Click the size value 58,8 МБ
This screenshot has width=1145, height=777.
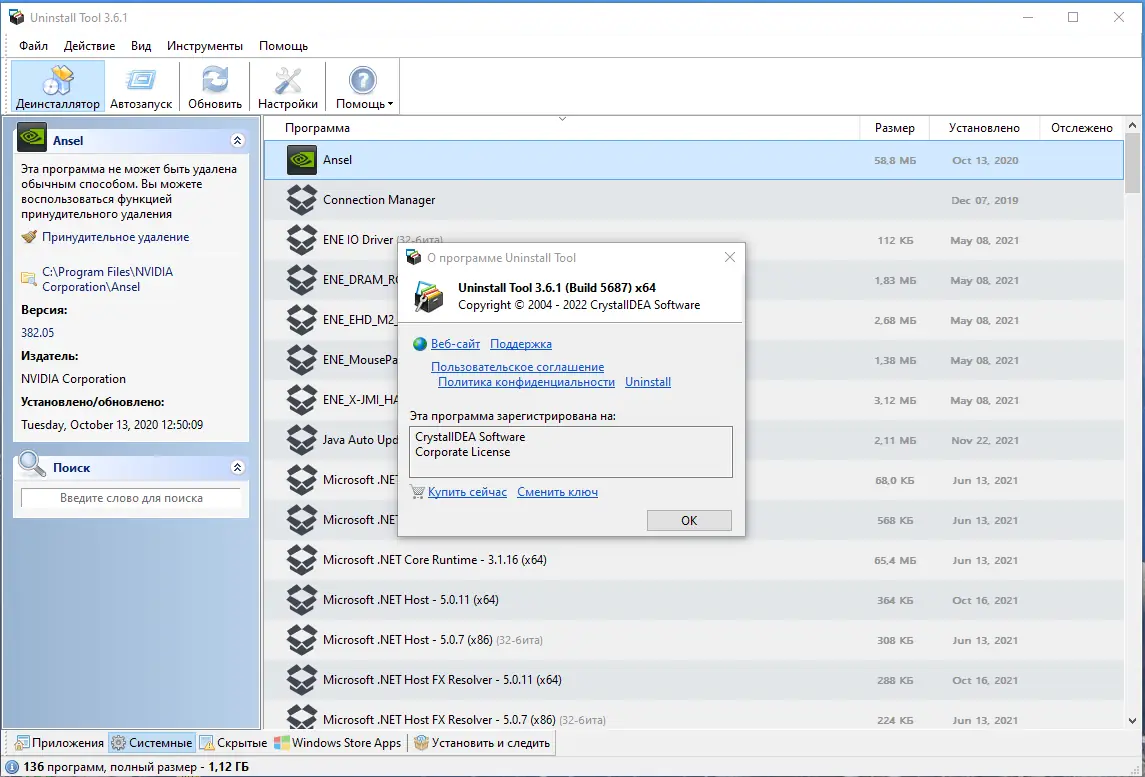click(x=895, y=160)
